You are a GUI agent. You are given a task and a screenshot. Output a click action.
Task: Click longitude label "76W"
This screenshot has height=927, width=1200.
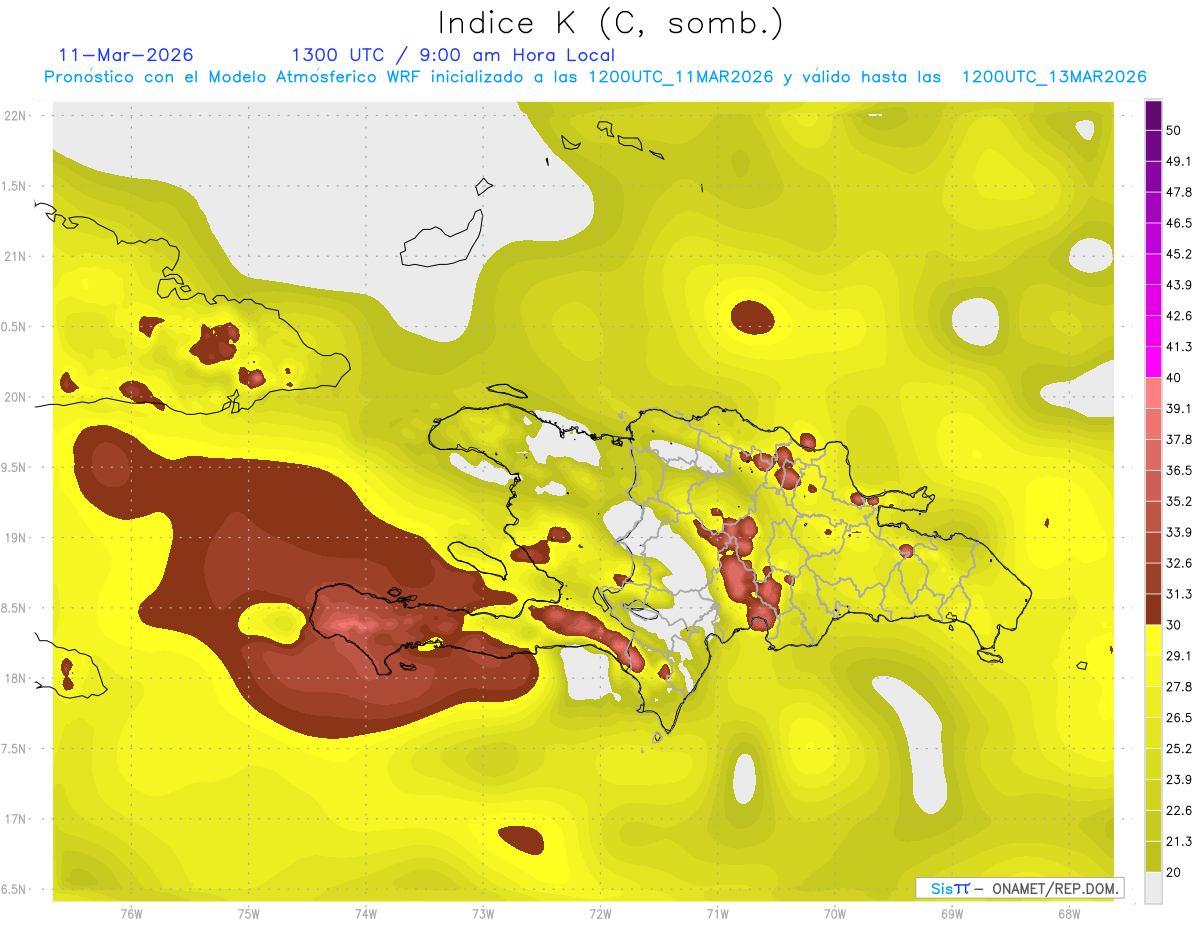131,914
